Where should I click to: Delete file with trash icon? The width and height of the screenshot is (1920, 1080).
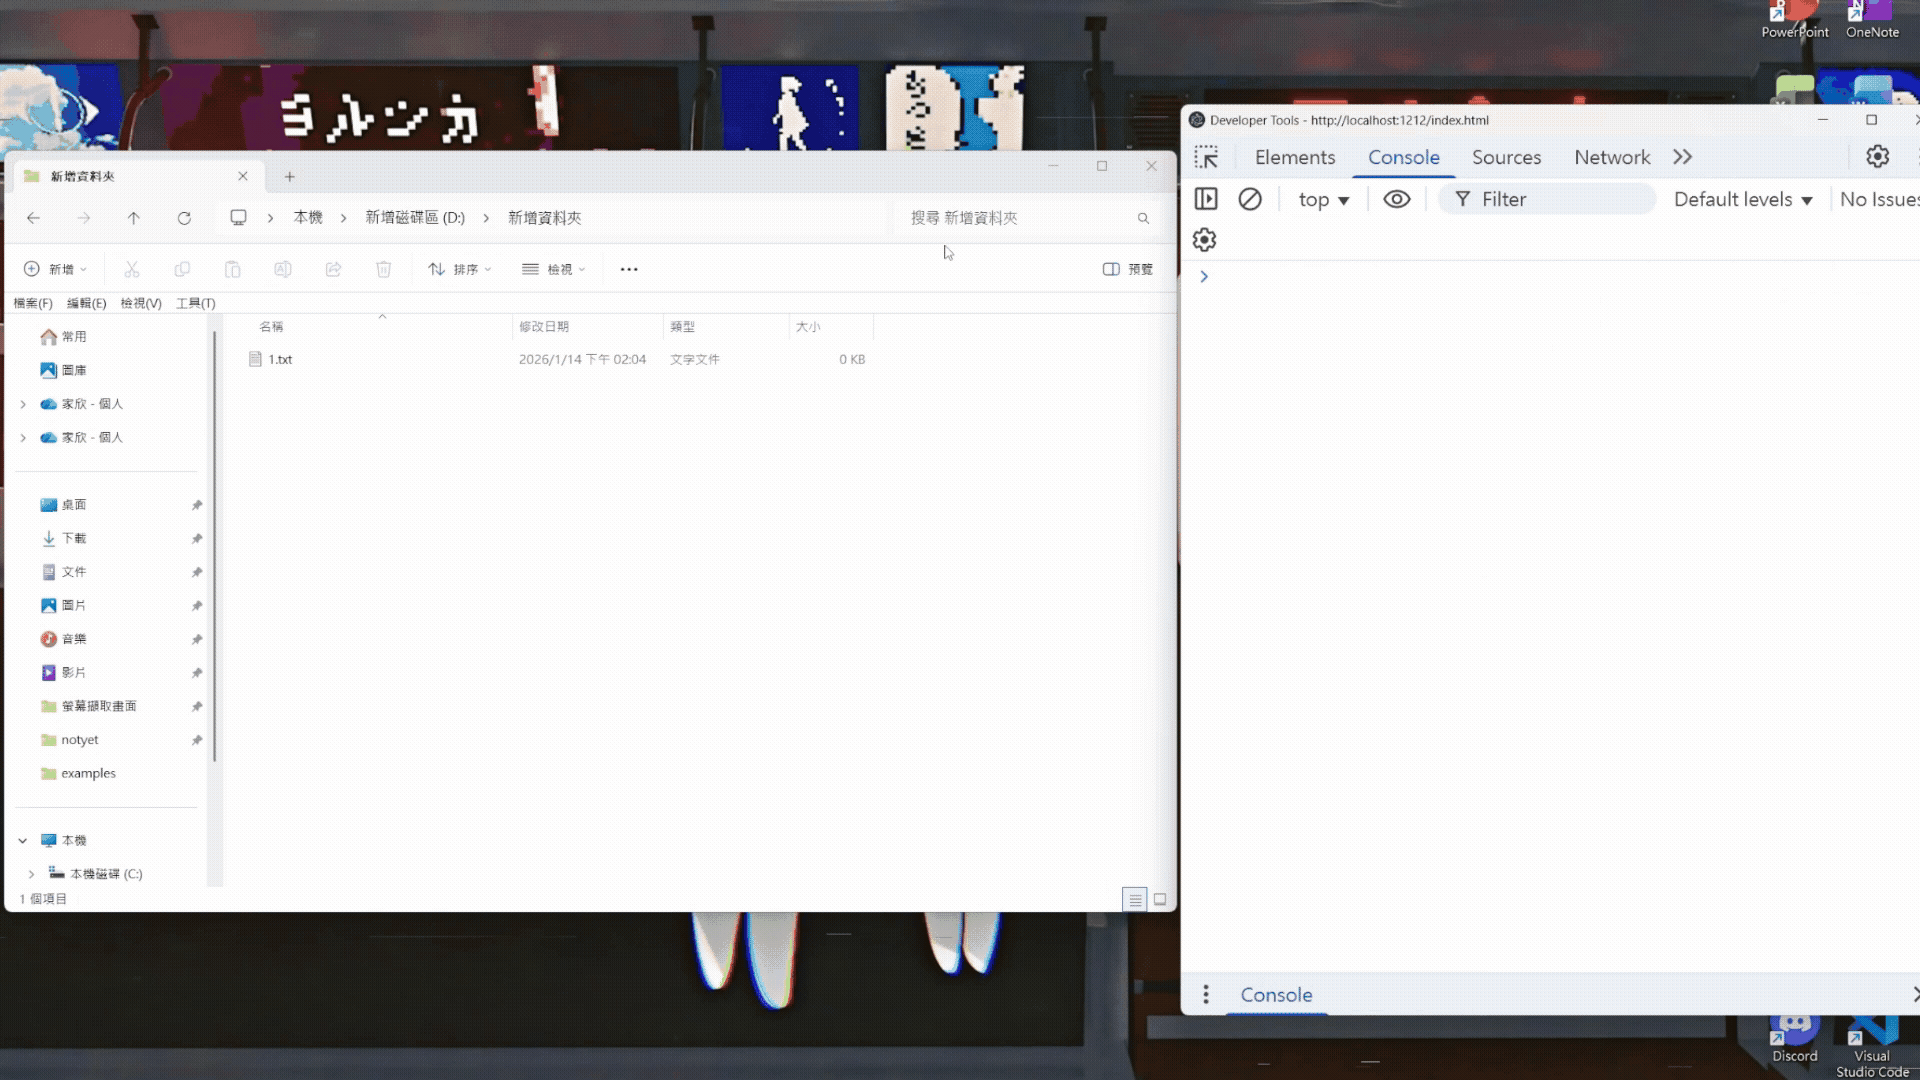tap(384, 268)
